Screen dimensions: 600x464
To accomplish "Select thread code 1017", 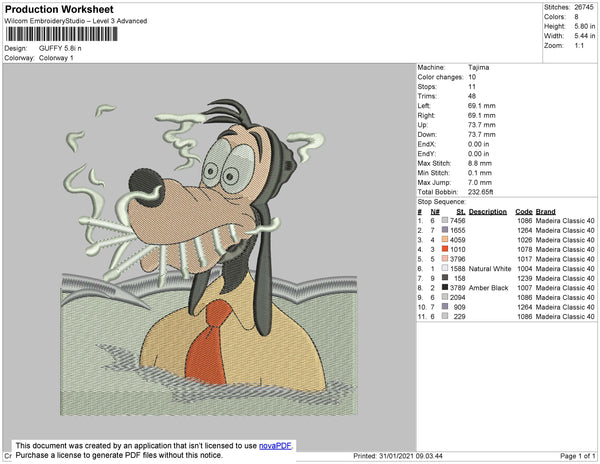I will point(525,259).
